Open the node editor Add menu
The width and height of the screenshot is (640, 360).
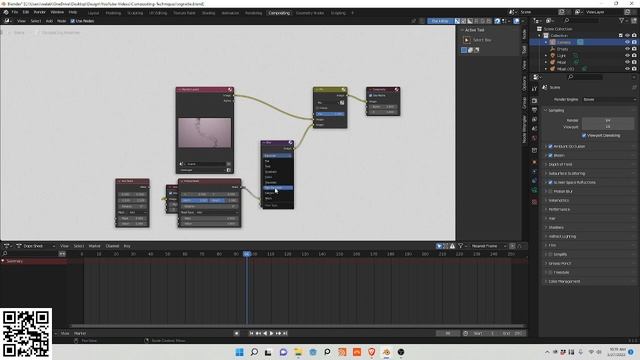click(x=49, y=21)
